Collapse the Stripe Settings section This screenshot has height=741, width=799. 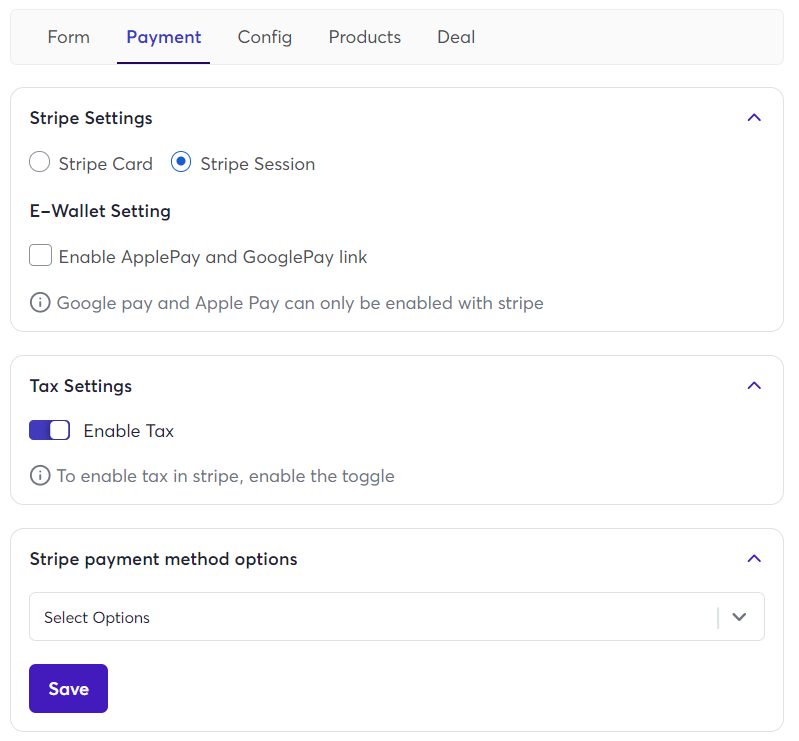tap(754, 118)
